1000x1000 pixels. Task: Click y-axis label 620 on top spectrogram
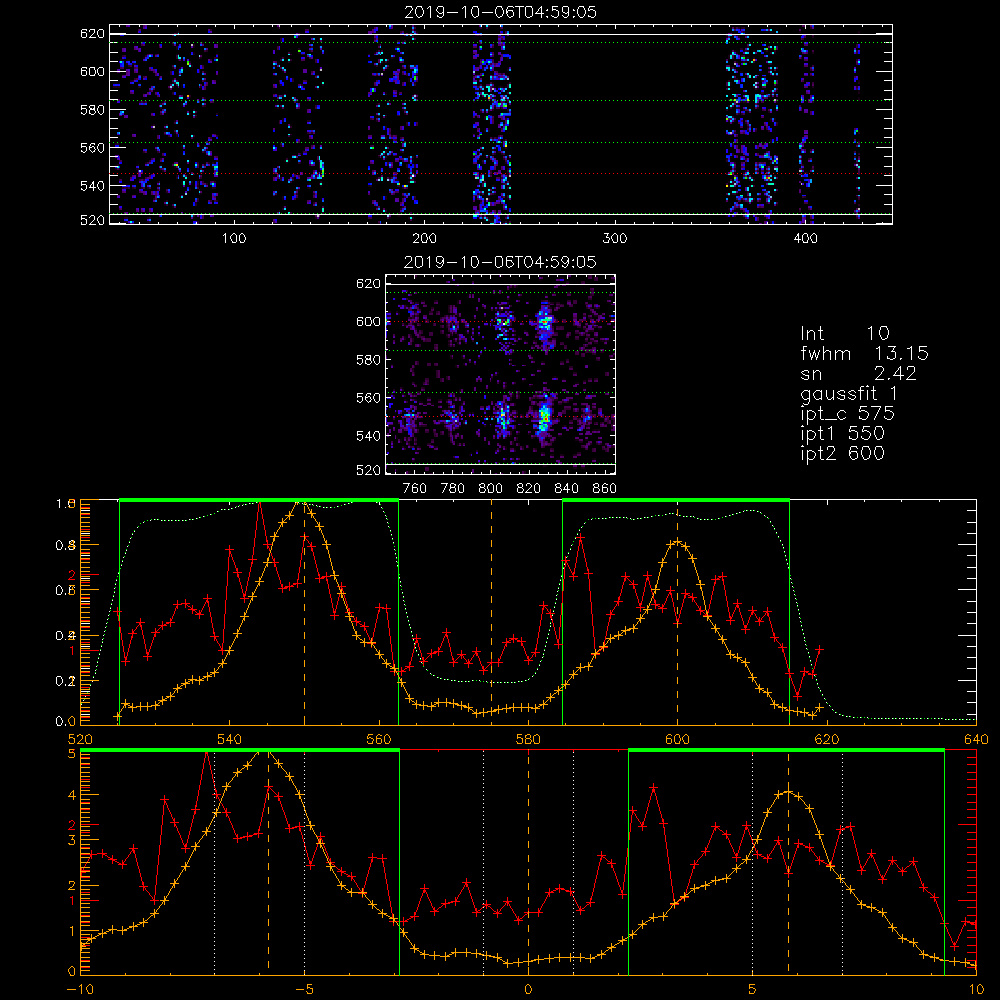[x=92, y=33]
